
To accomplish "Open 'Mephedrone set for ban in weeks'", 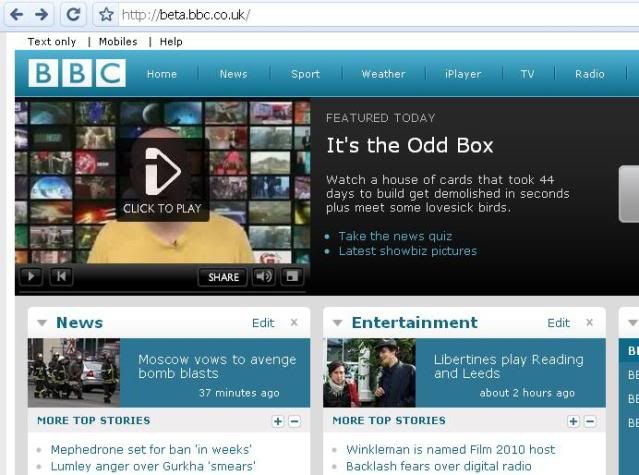I will 151,450.
